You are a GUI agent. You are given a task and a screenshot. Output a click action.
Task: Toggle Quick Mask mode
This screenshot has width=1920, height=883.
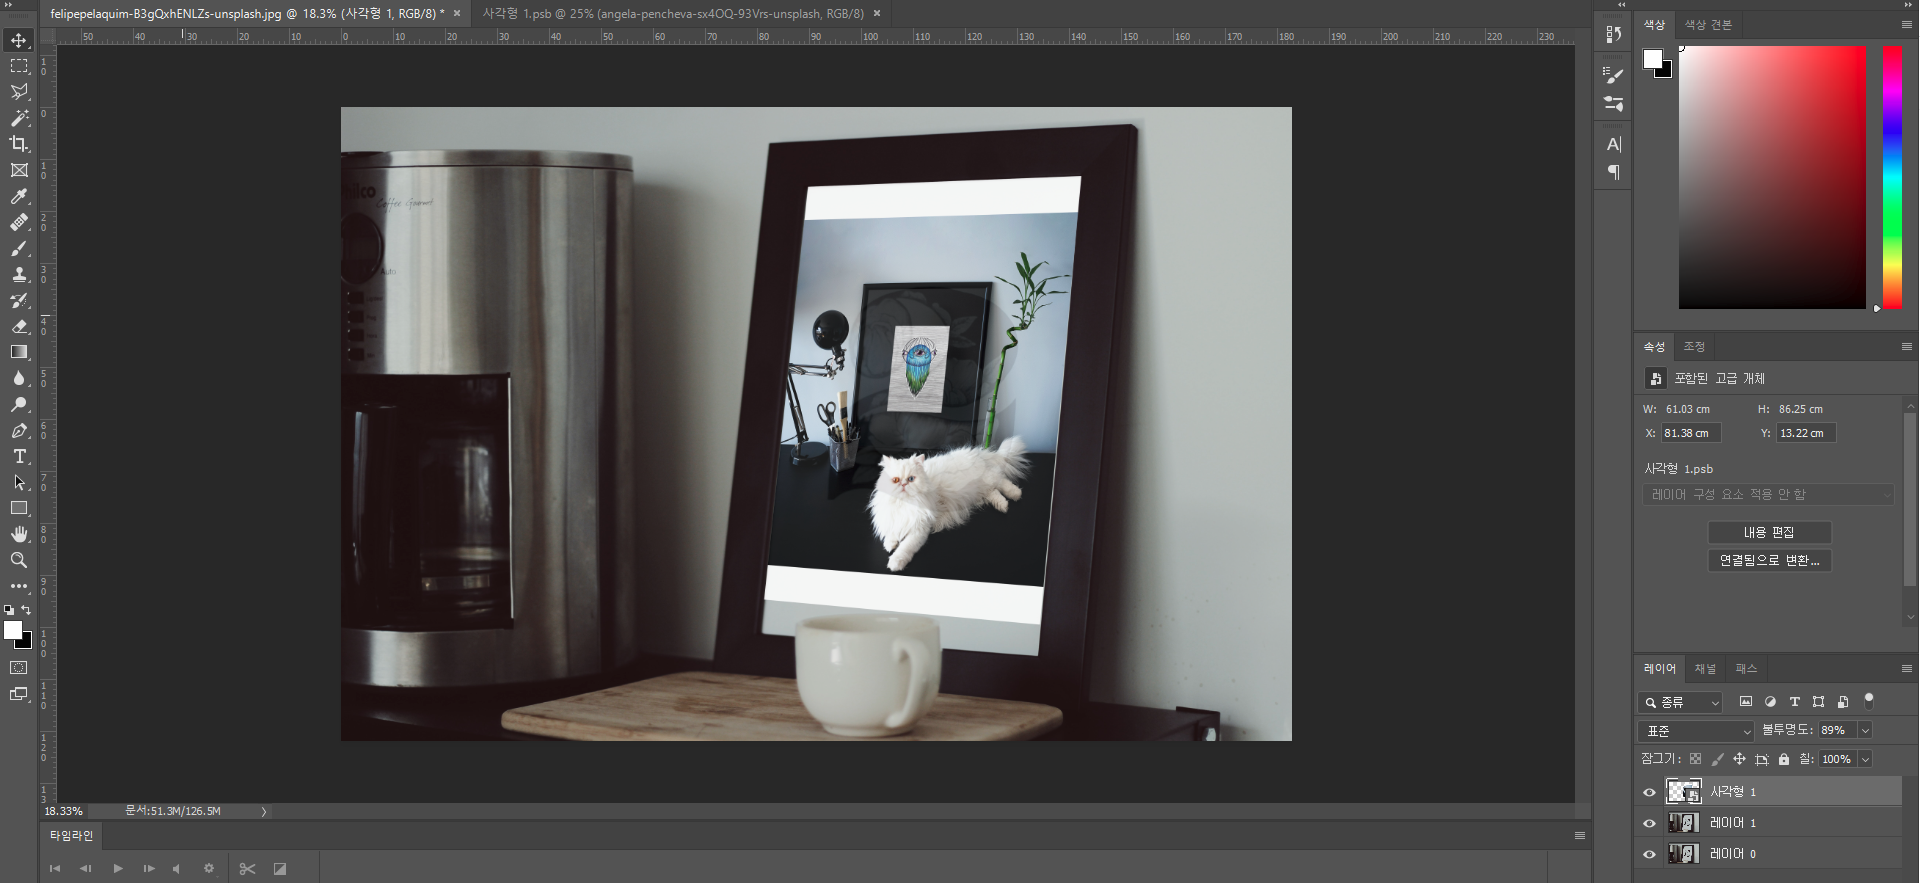click(19, 667)
